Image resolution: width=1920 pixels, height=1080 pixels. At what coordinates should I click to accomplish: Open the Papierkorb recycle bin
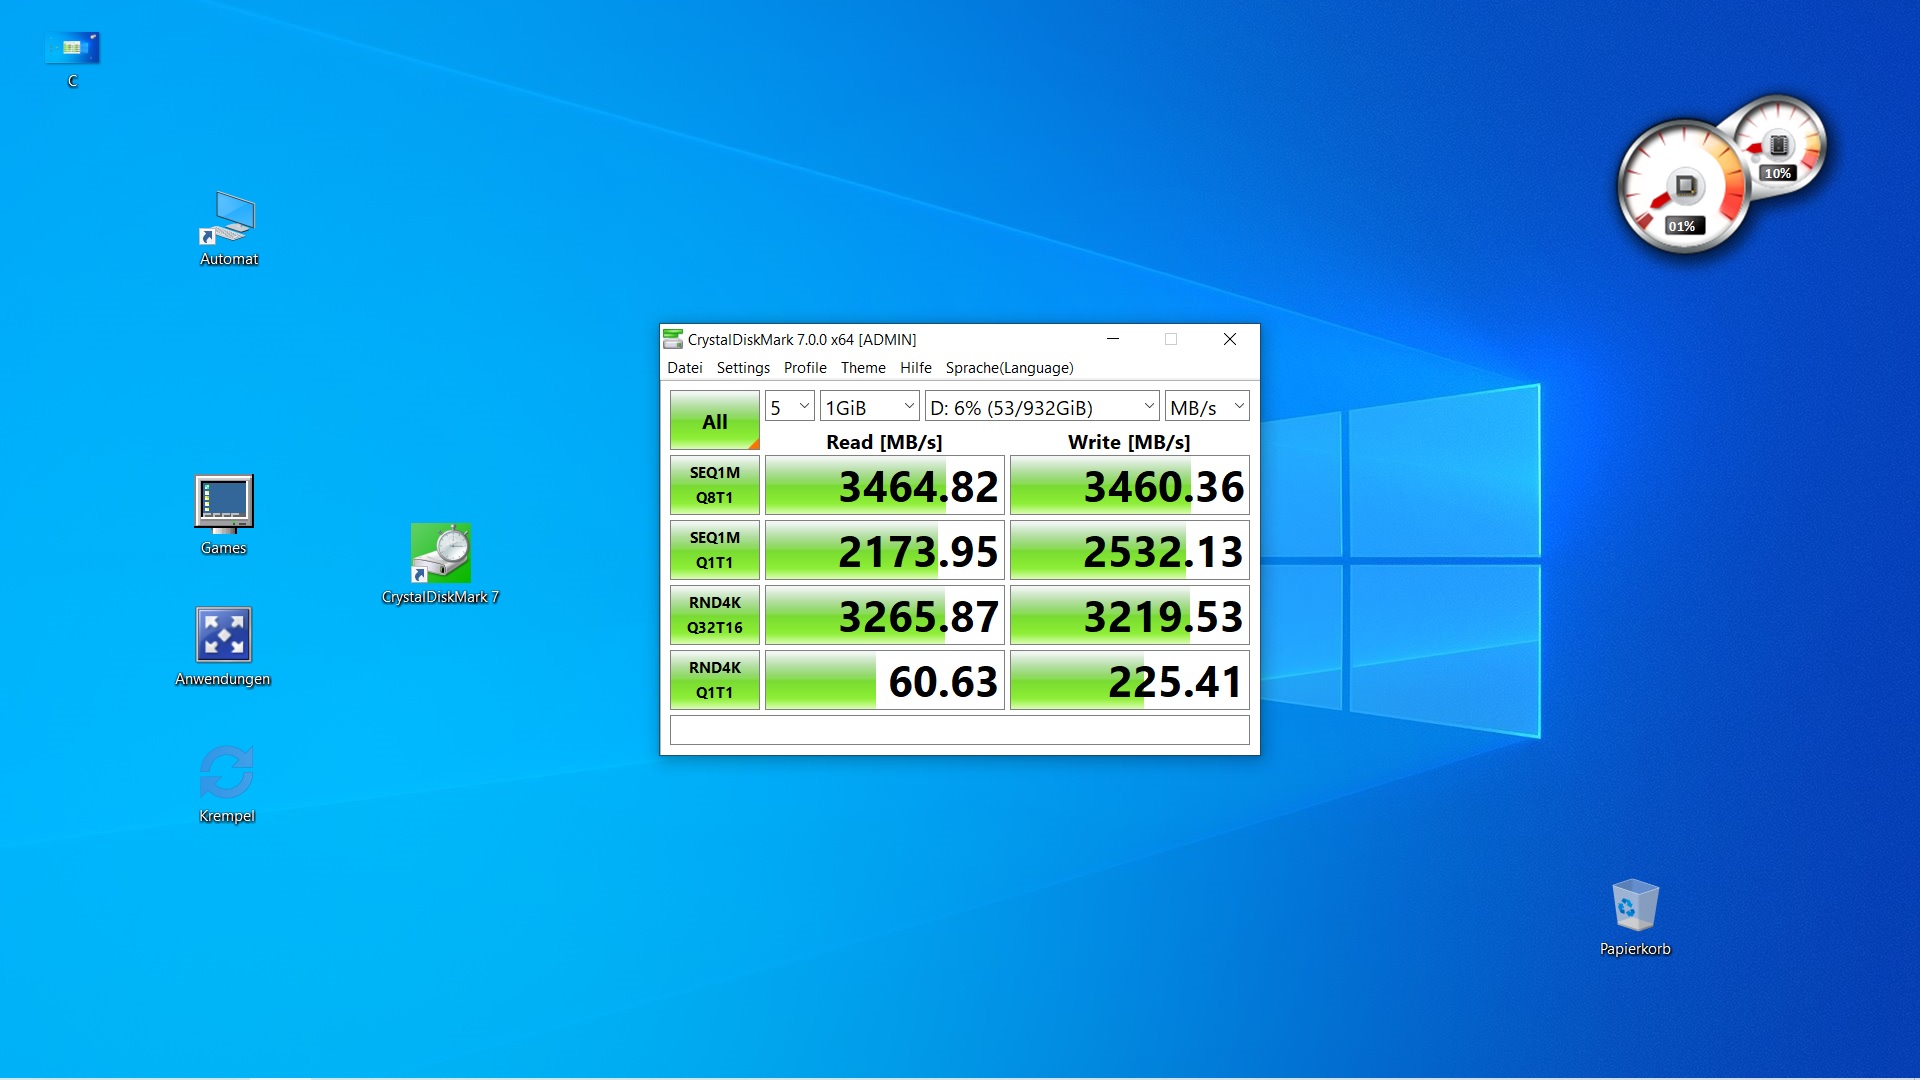pyautogui.click(x=1635, y=906)
